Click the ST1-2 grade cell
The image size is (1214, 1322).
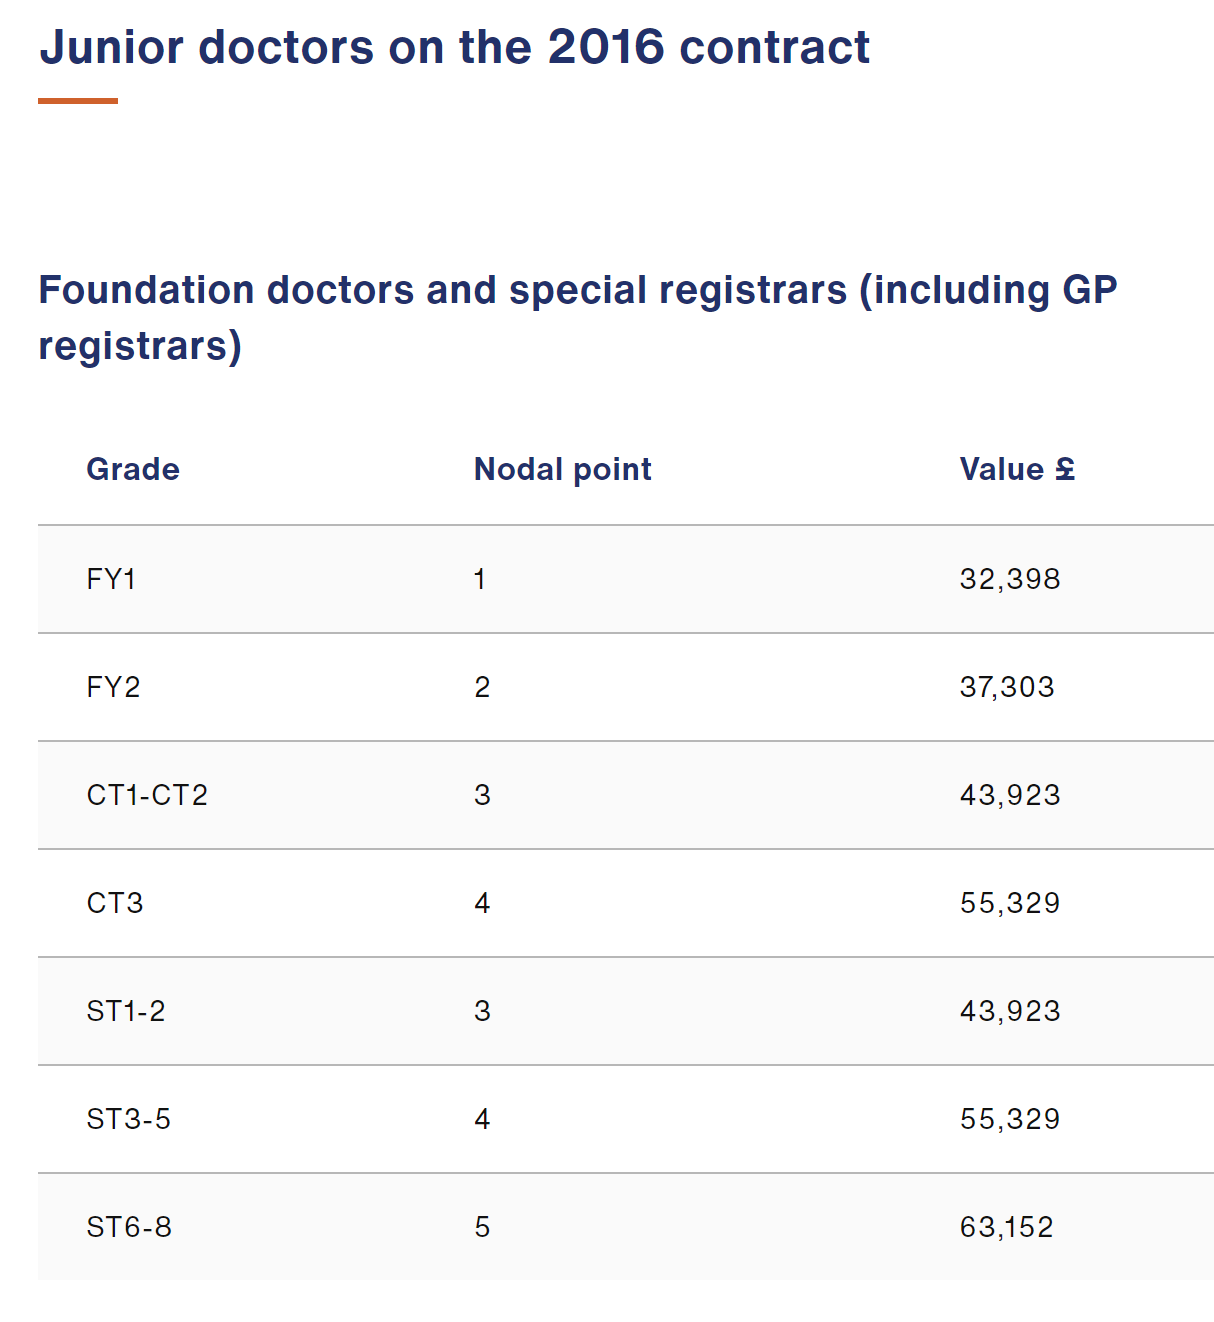pyautogui.click(x=126, y=1011)
